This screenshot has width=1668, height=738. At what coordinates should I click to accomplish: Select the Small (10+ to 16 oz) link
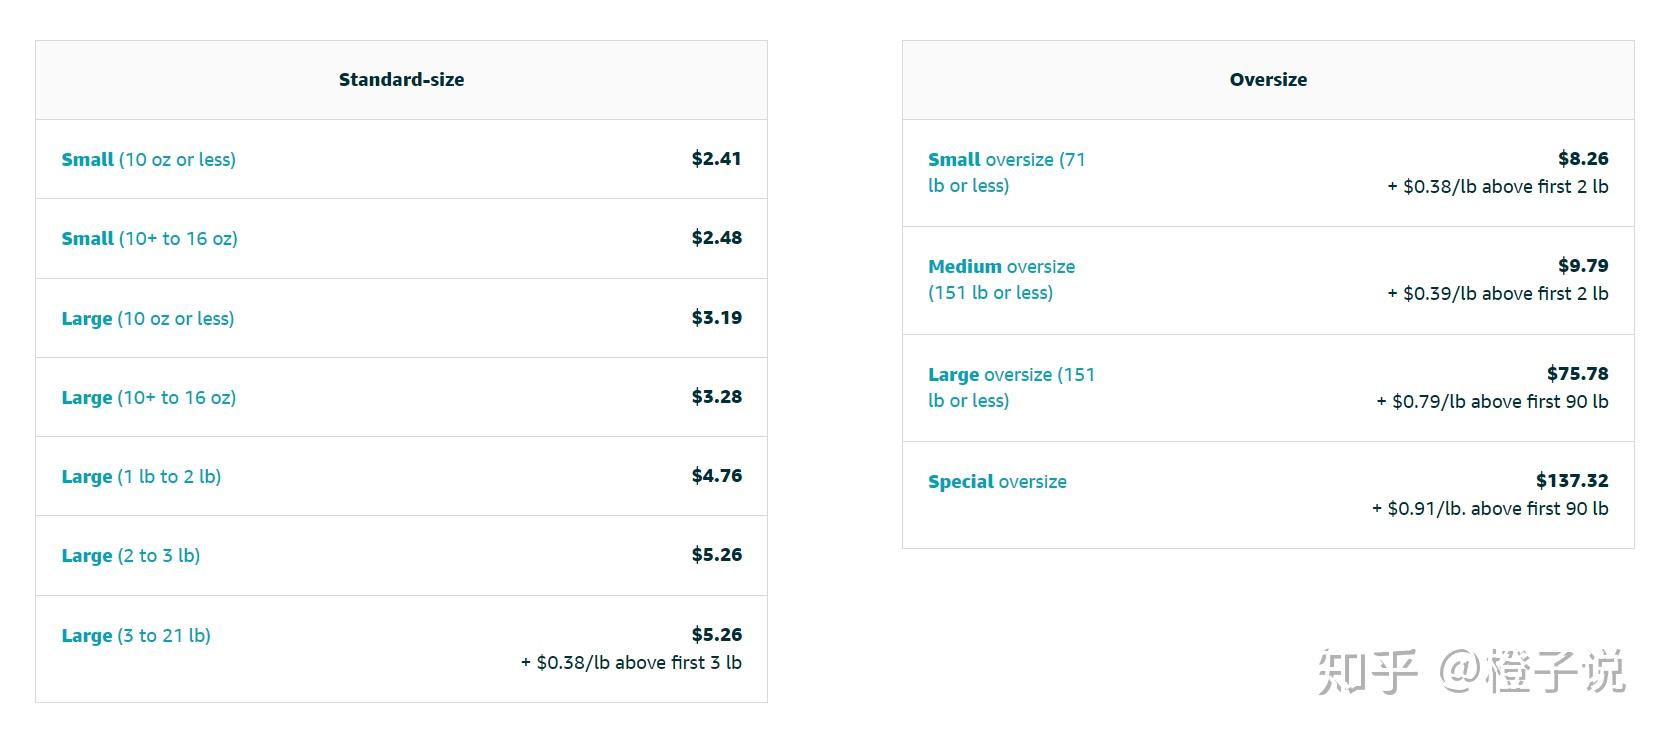150,238
